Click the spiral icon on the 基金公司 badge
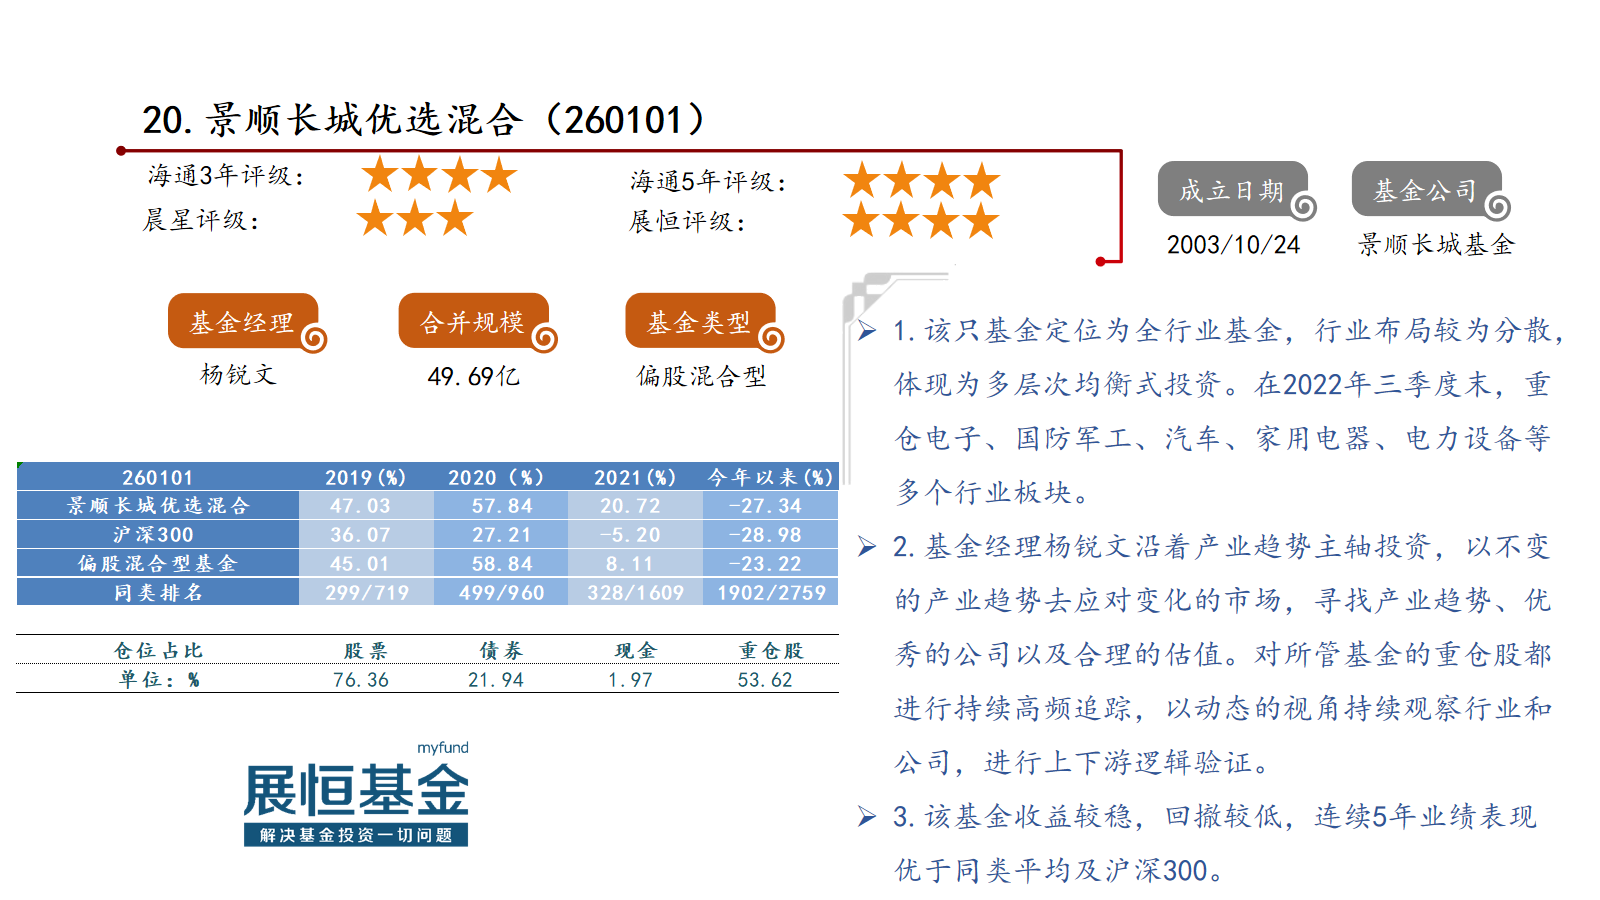The height and width of the screenshot is (900, 1600). click(1497, 207)
